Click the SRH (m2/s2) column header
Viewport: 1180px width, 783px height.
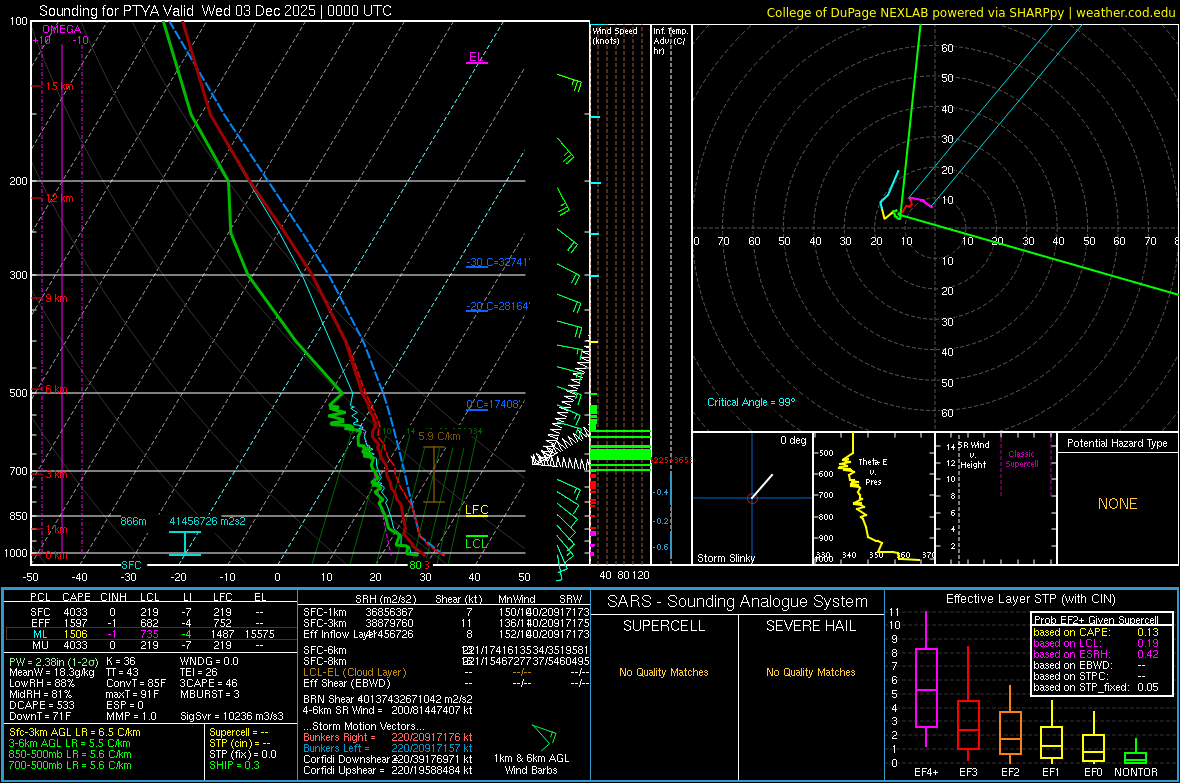385,599
